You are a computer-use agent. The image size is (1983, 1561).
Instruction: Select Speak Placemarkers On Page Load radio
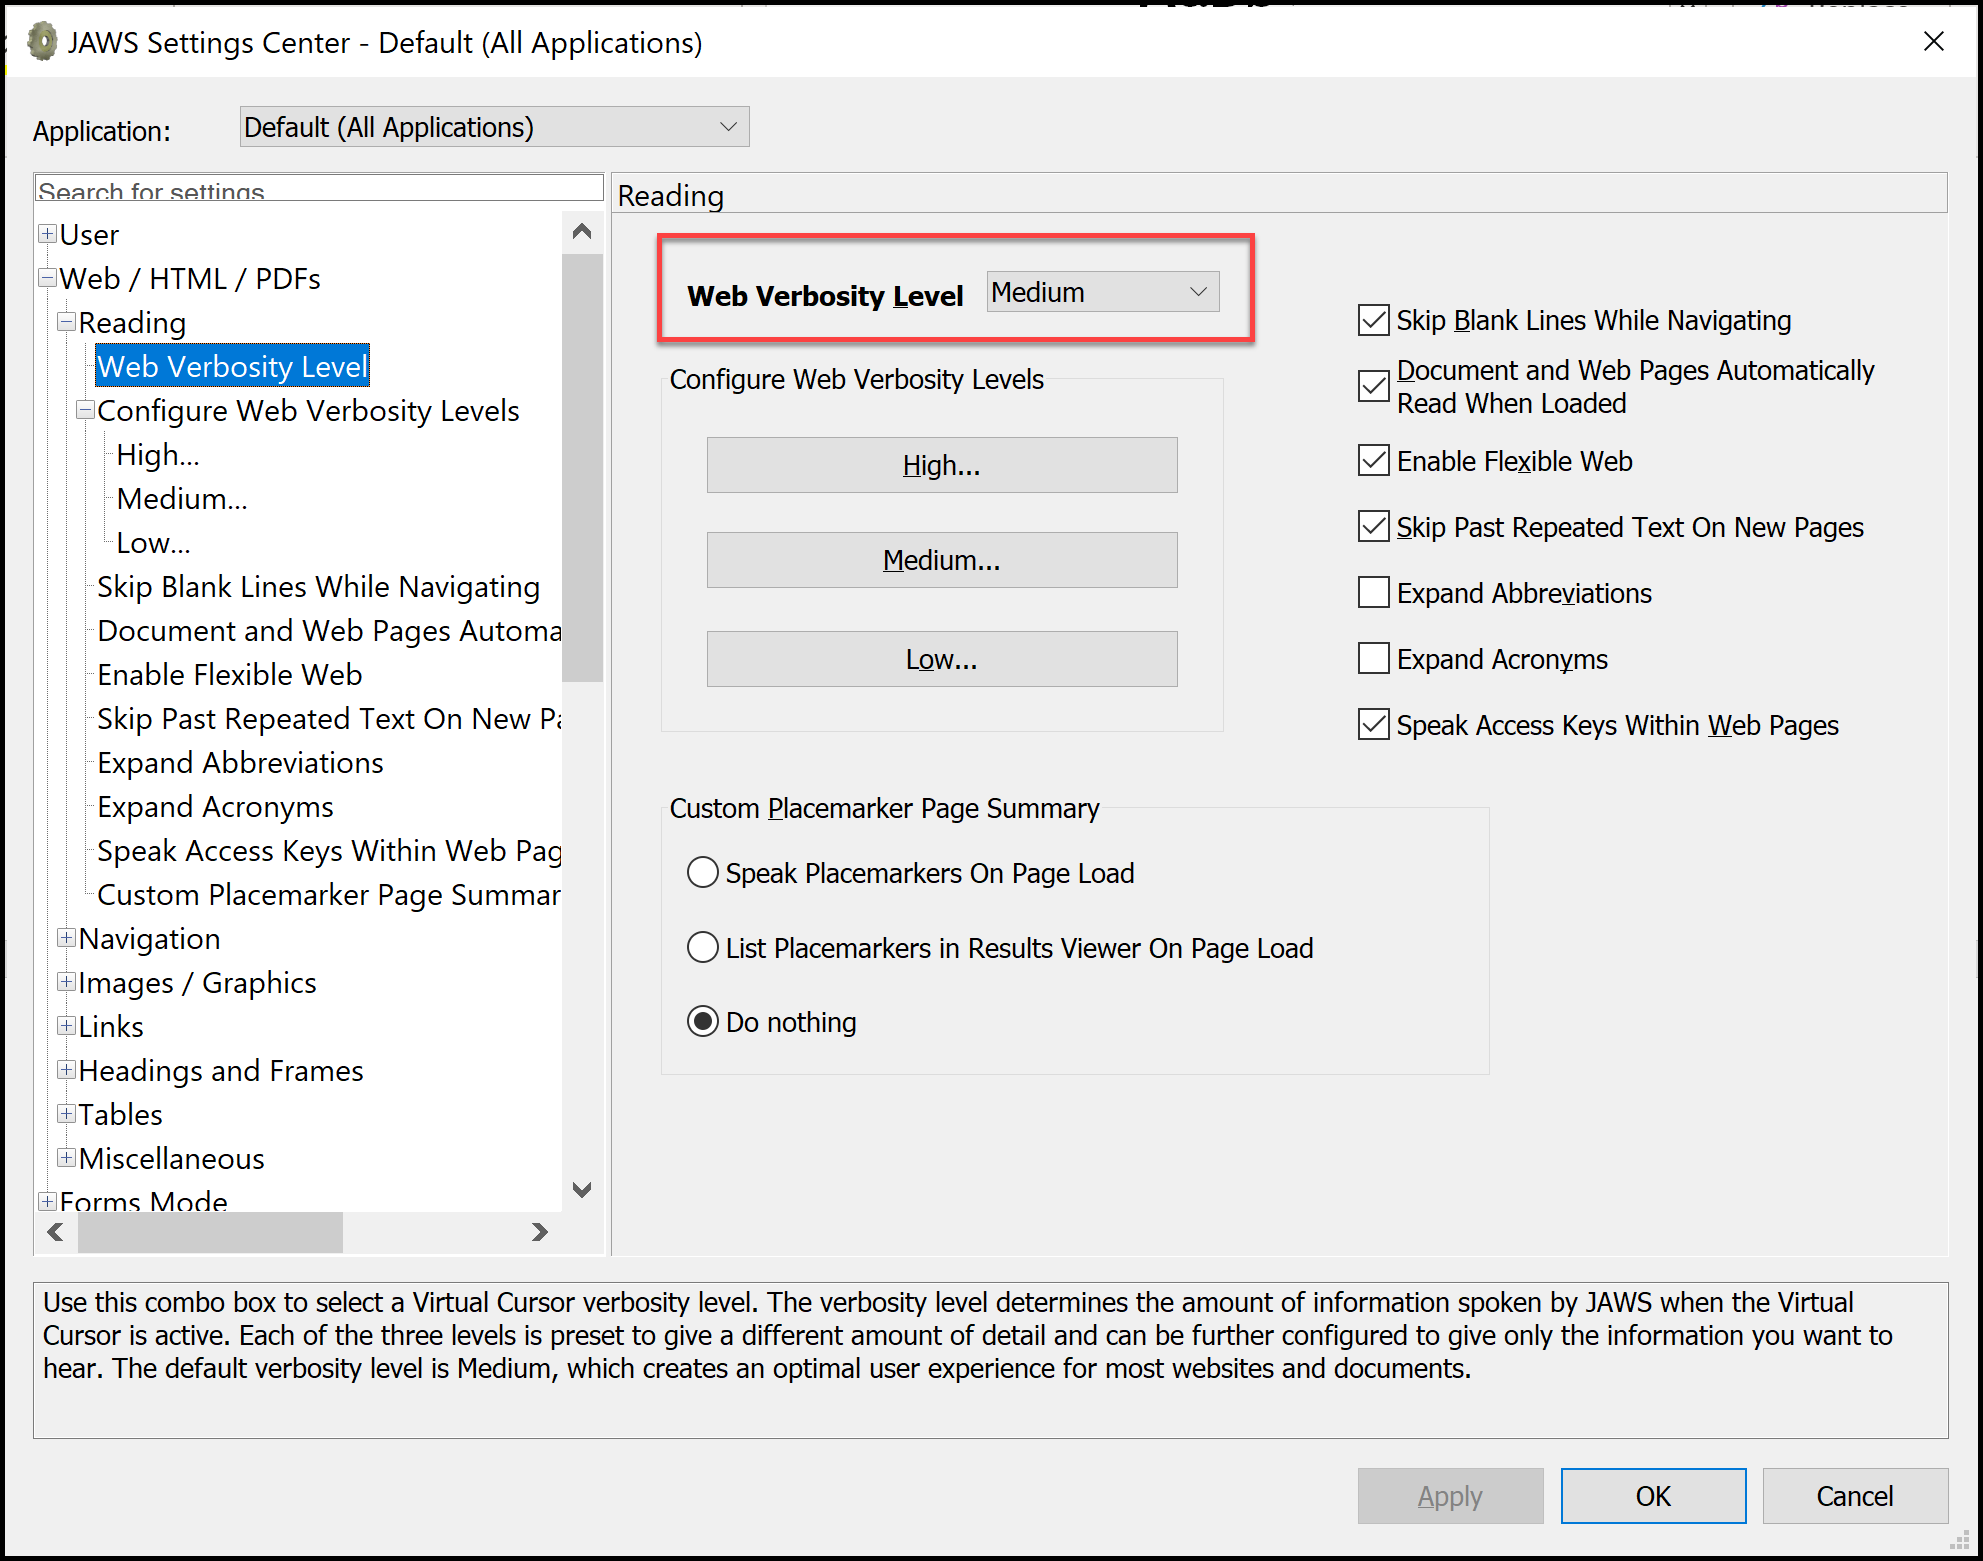(703, 873)
